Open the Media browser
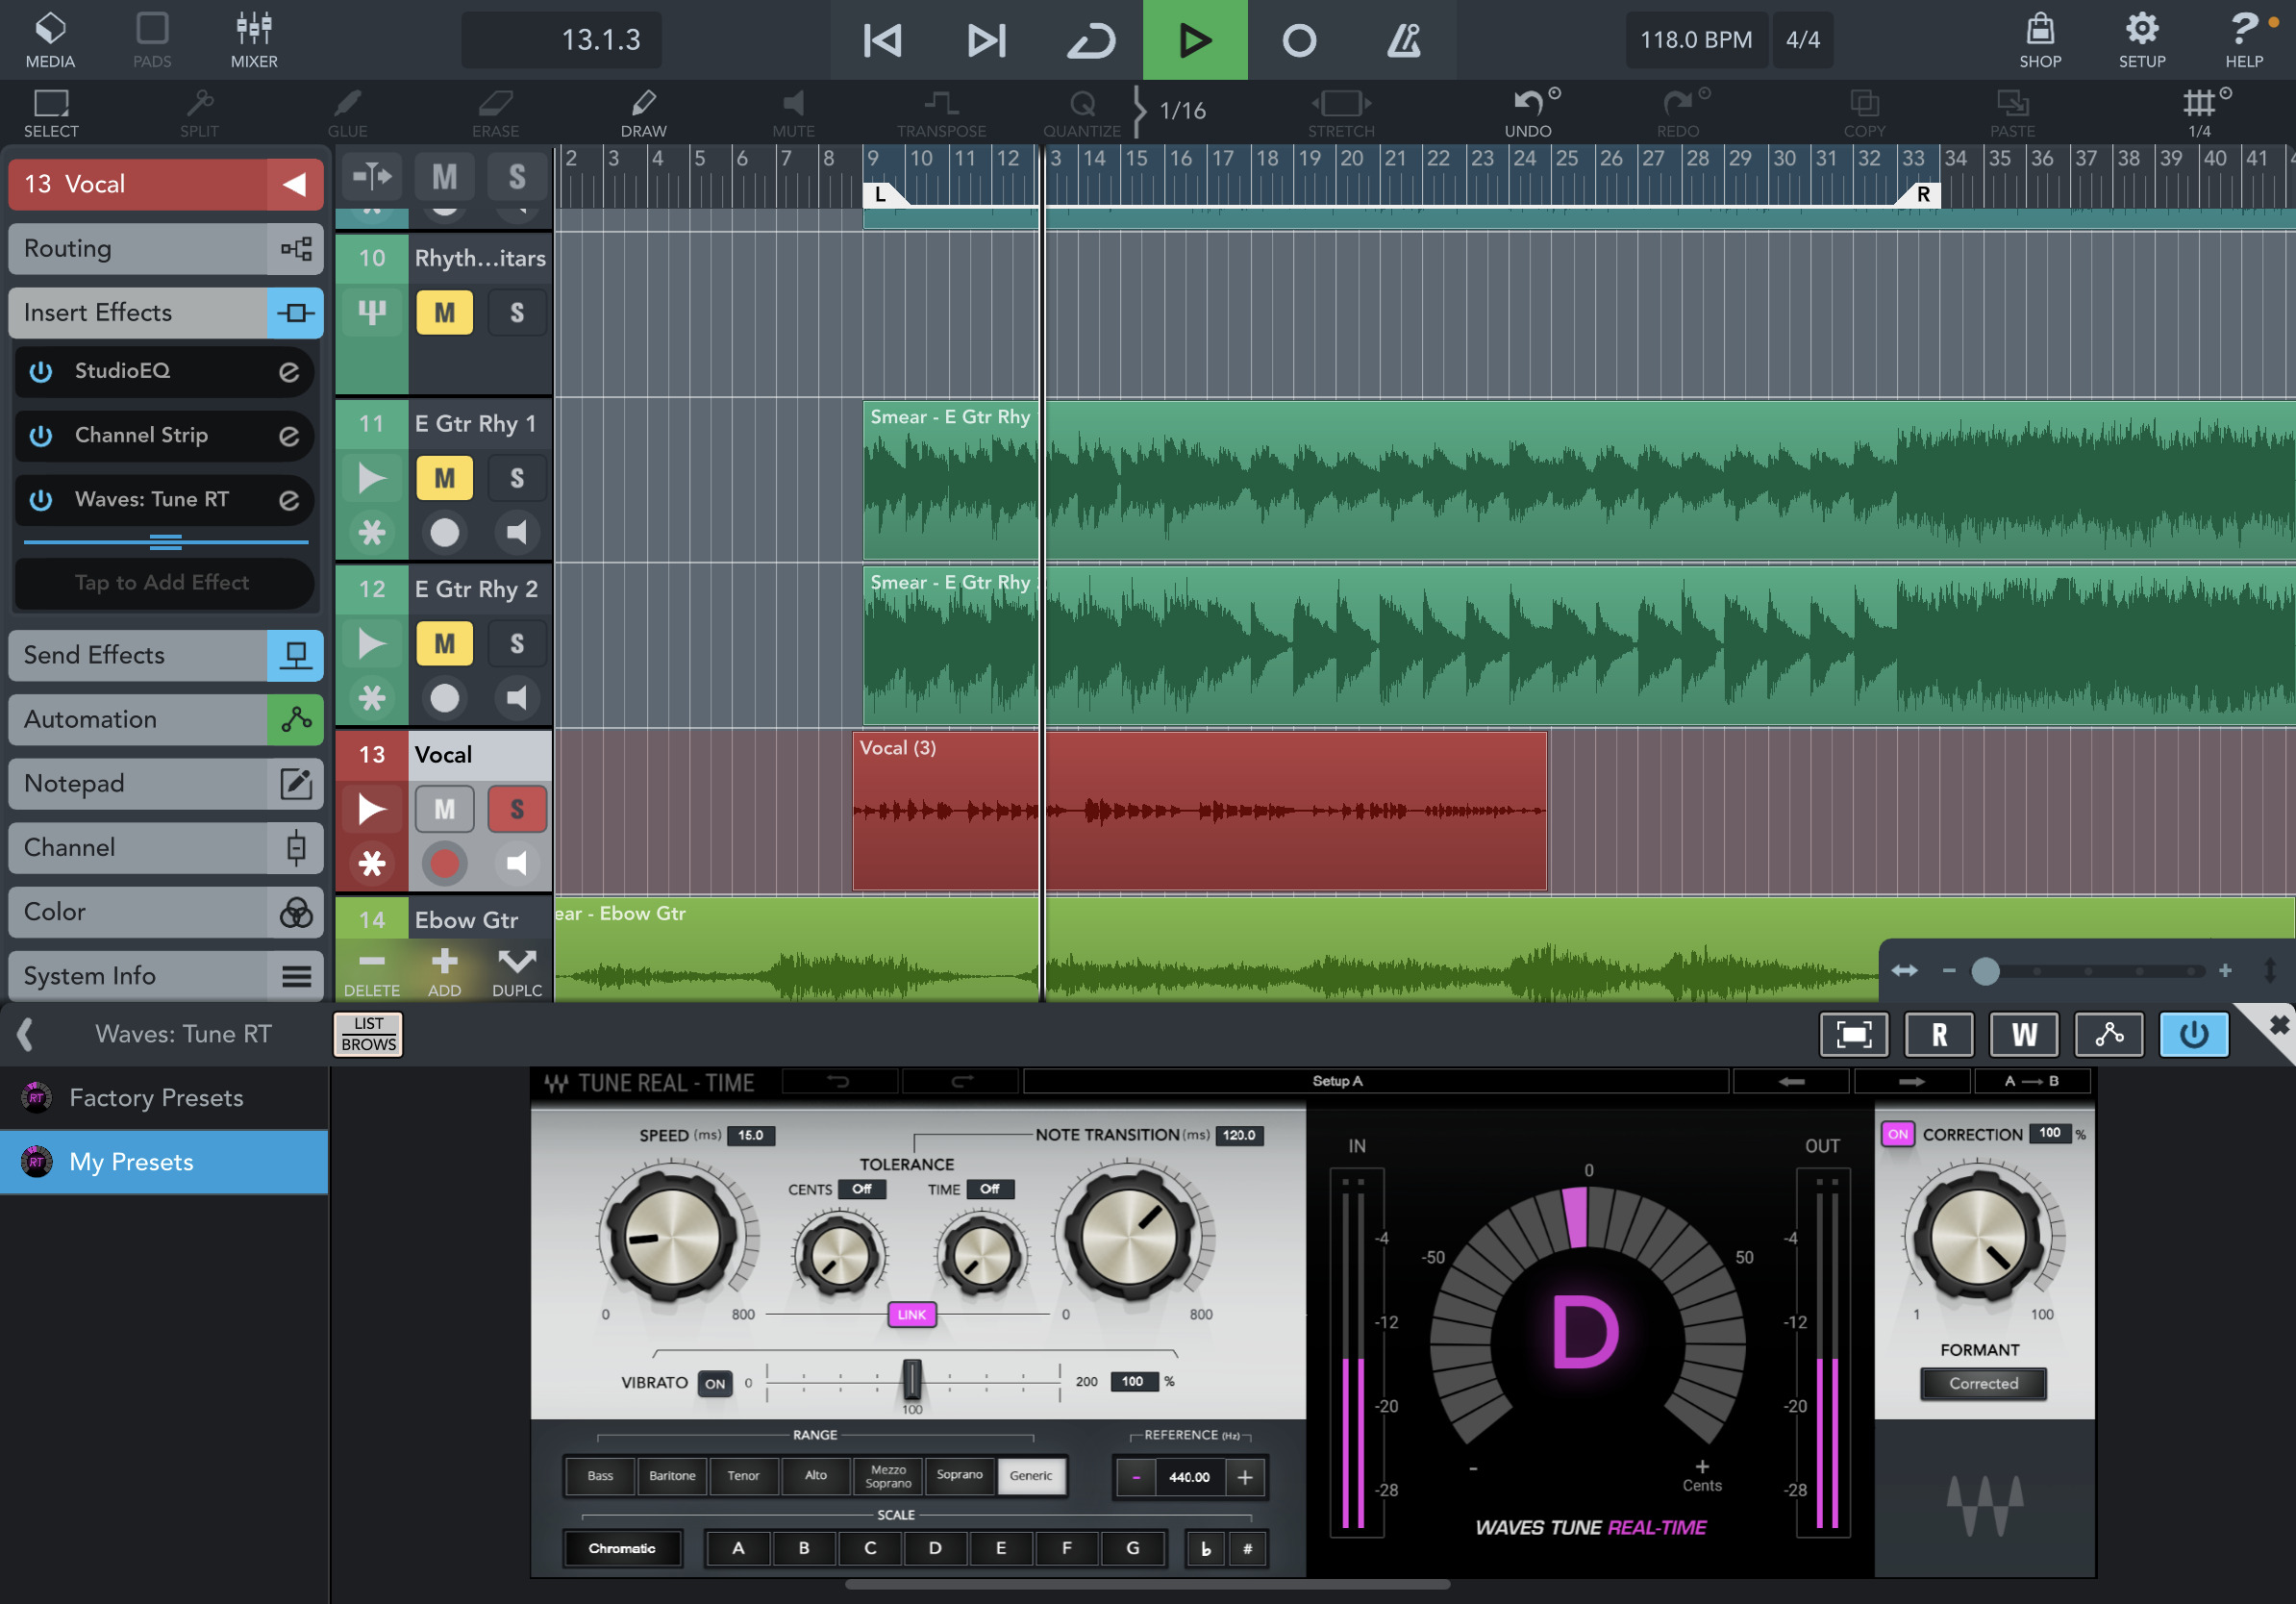This screenshot has height=1604, width=2296. pyautogui.click(x=50, y=40)
